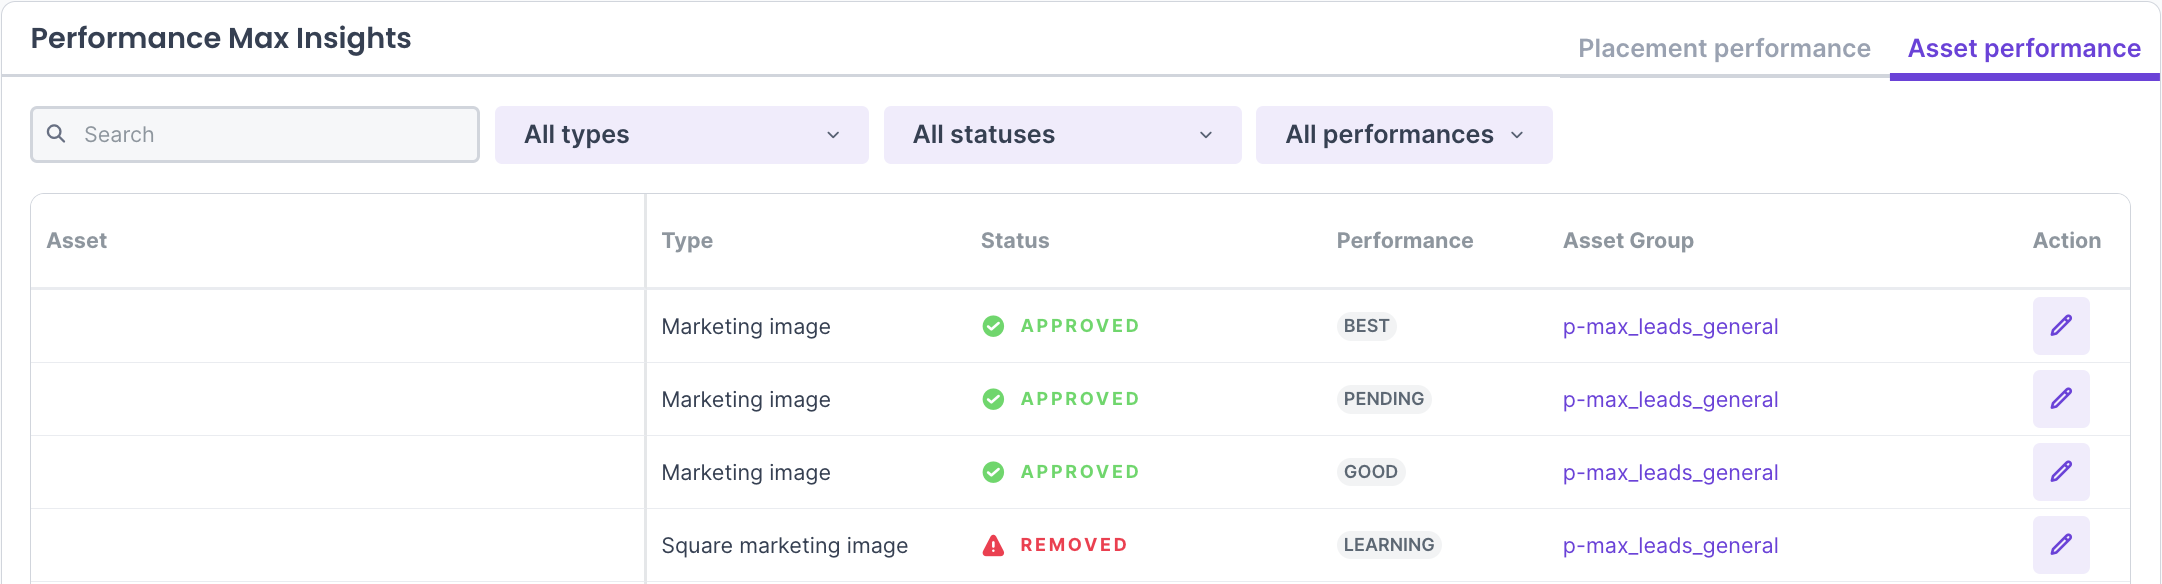Viewport: 2162px width, 584px height.
Task: Open the All performances dropdown
Action: (1403, 135)
